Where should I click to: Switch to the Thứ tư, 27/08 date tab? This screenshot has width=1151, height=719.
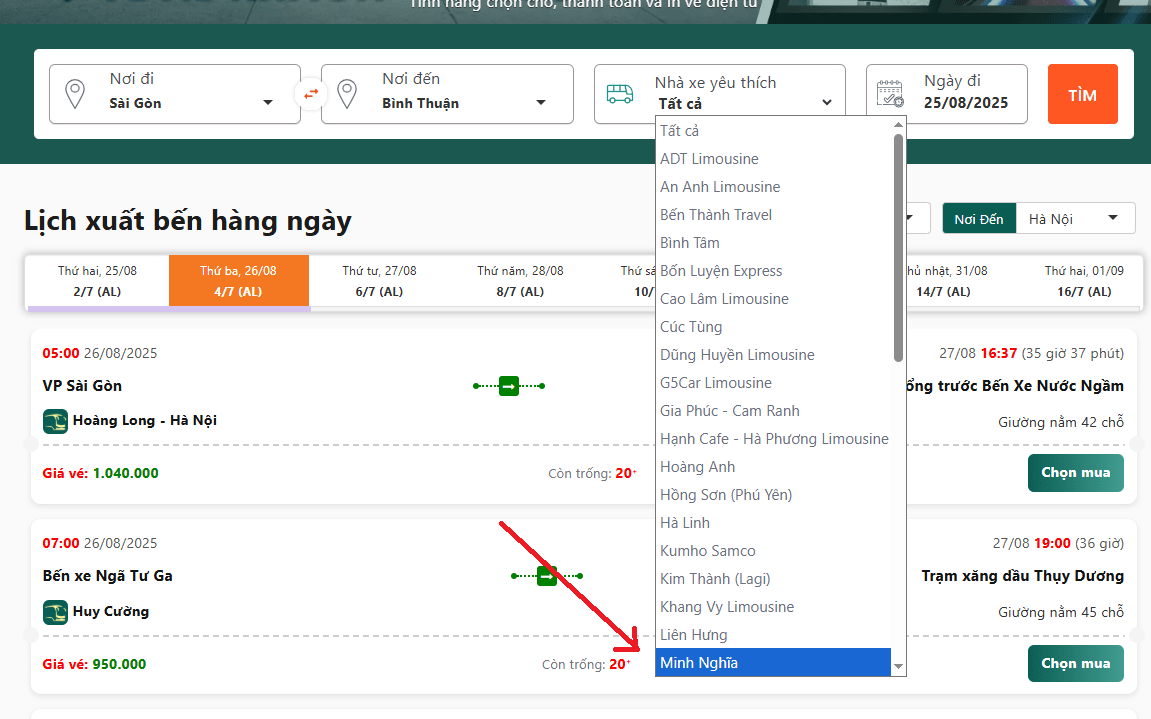click(x=379, y=281)
